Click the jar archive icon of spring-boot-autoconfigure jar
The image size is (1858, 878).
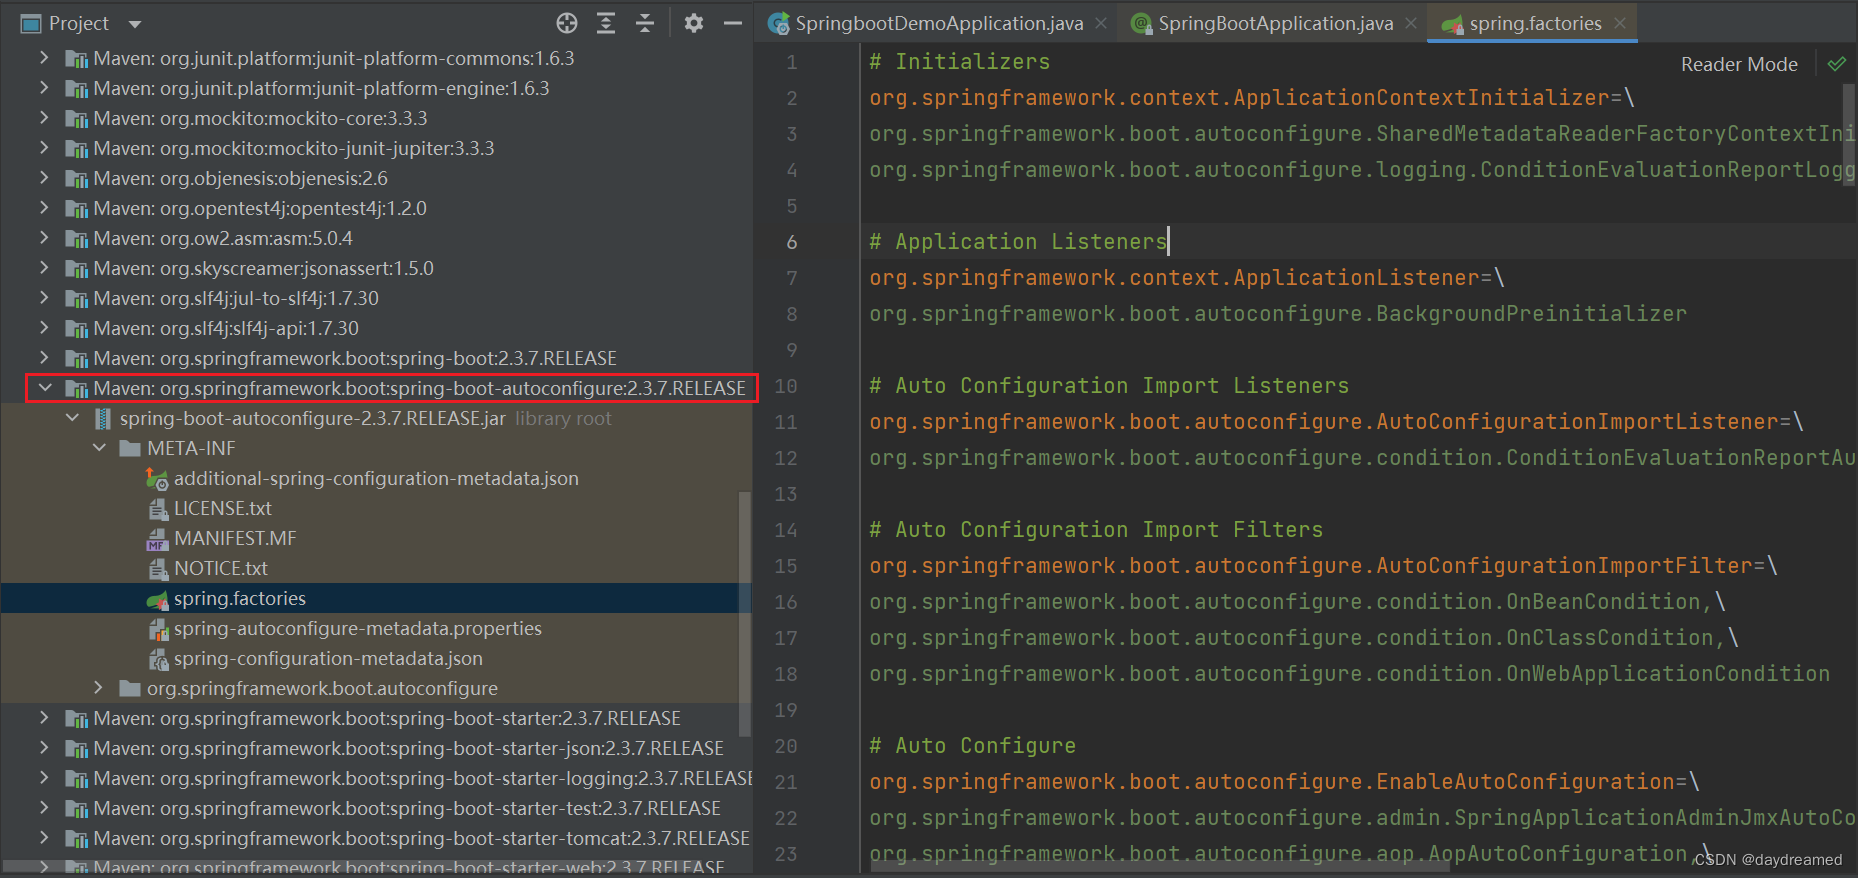[103, 418]
